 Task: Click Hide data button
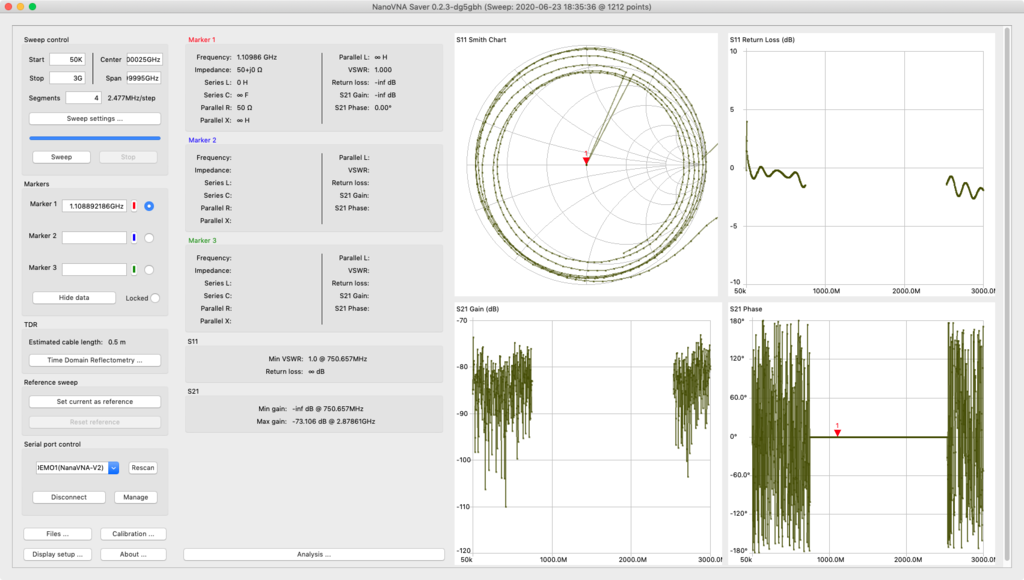(x=74, y=298)
